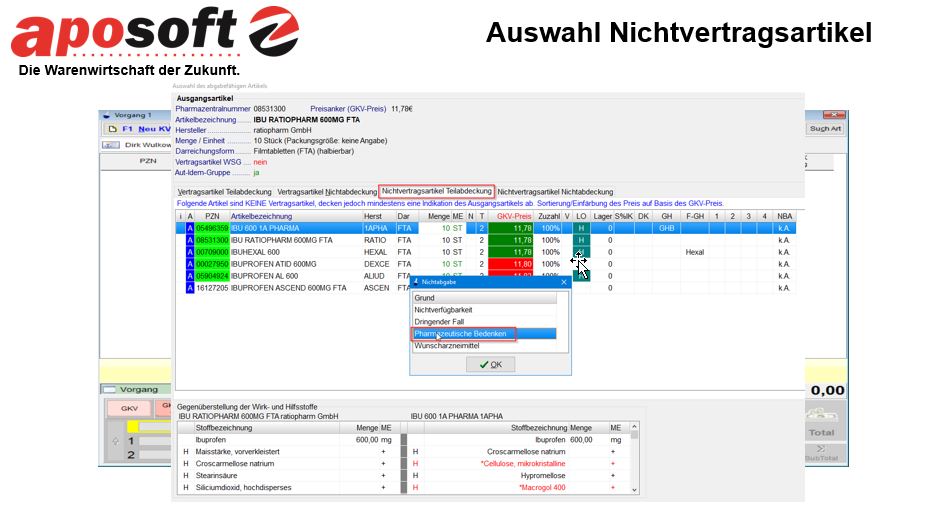Select row IBUPROFEN ATID 600MG
This screenshot has width=933, height=515.
coord(486,264)
